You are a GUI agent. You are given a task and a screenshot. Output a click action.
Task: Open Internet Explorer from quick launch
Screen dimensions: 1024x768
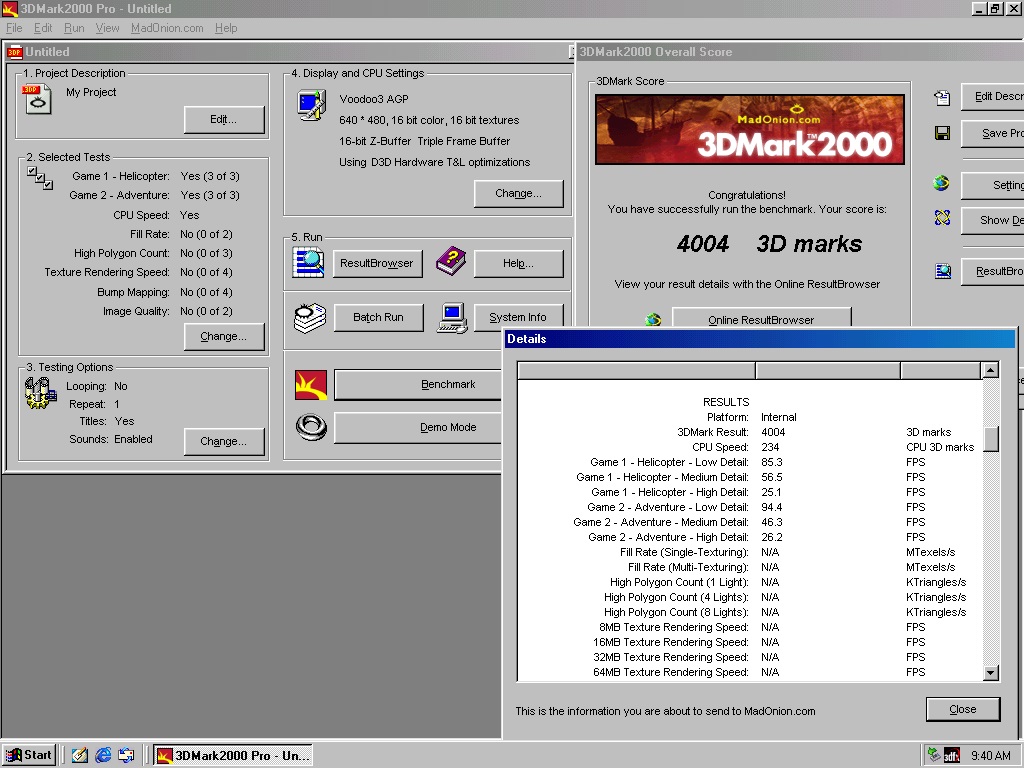(103, 755)
